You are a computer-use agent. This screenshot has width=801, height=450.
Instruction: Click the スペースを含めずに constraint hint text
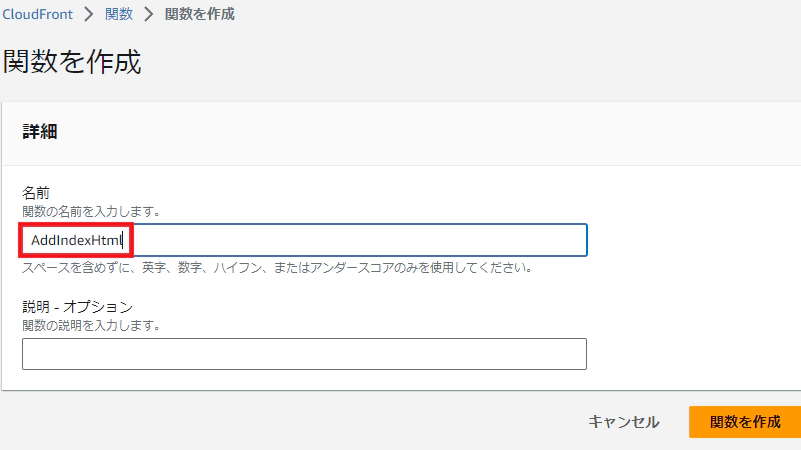pos(276,268)
